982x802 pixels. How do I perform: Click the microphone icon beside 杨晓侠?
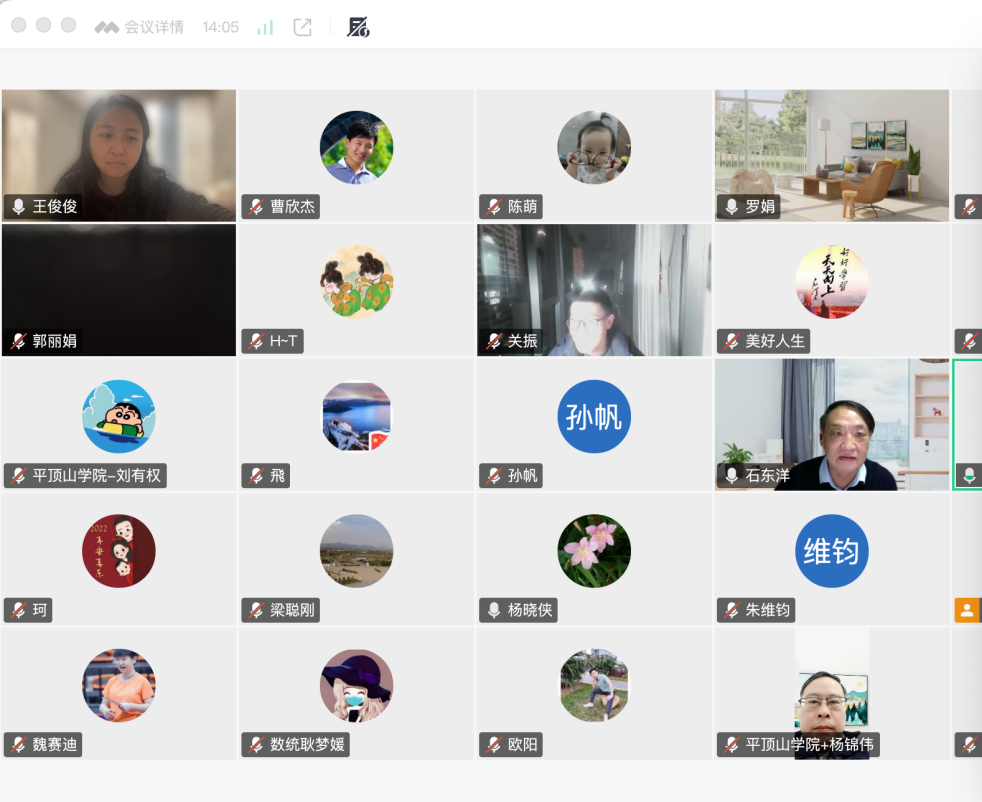[x=493, y=610]
